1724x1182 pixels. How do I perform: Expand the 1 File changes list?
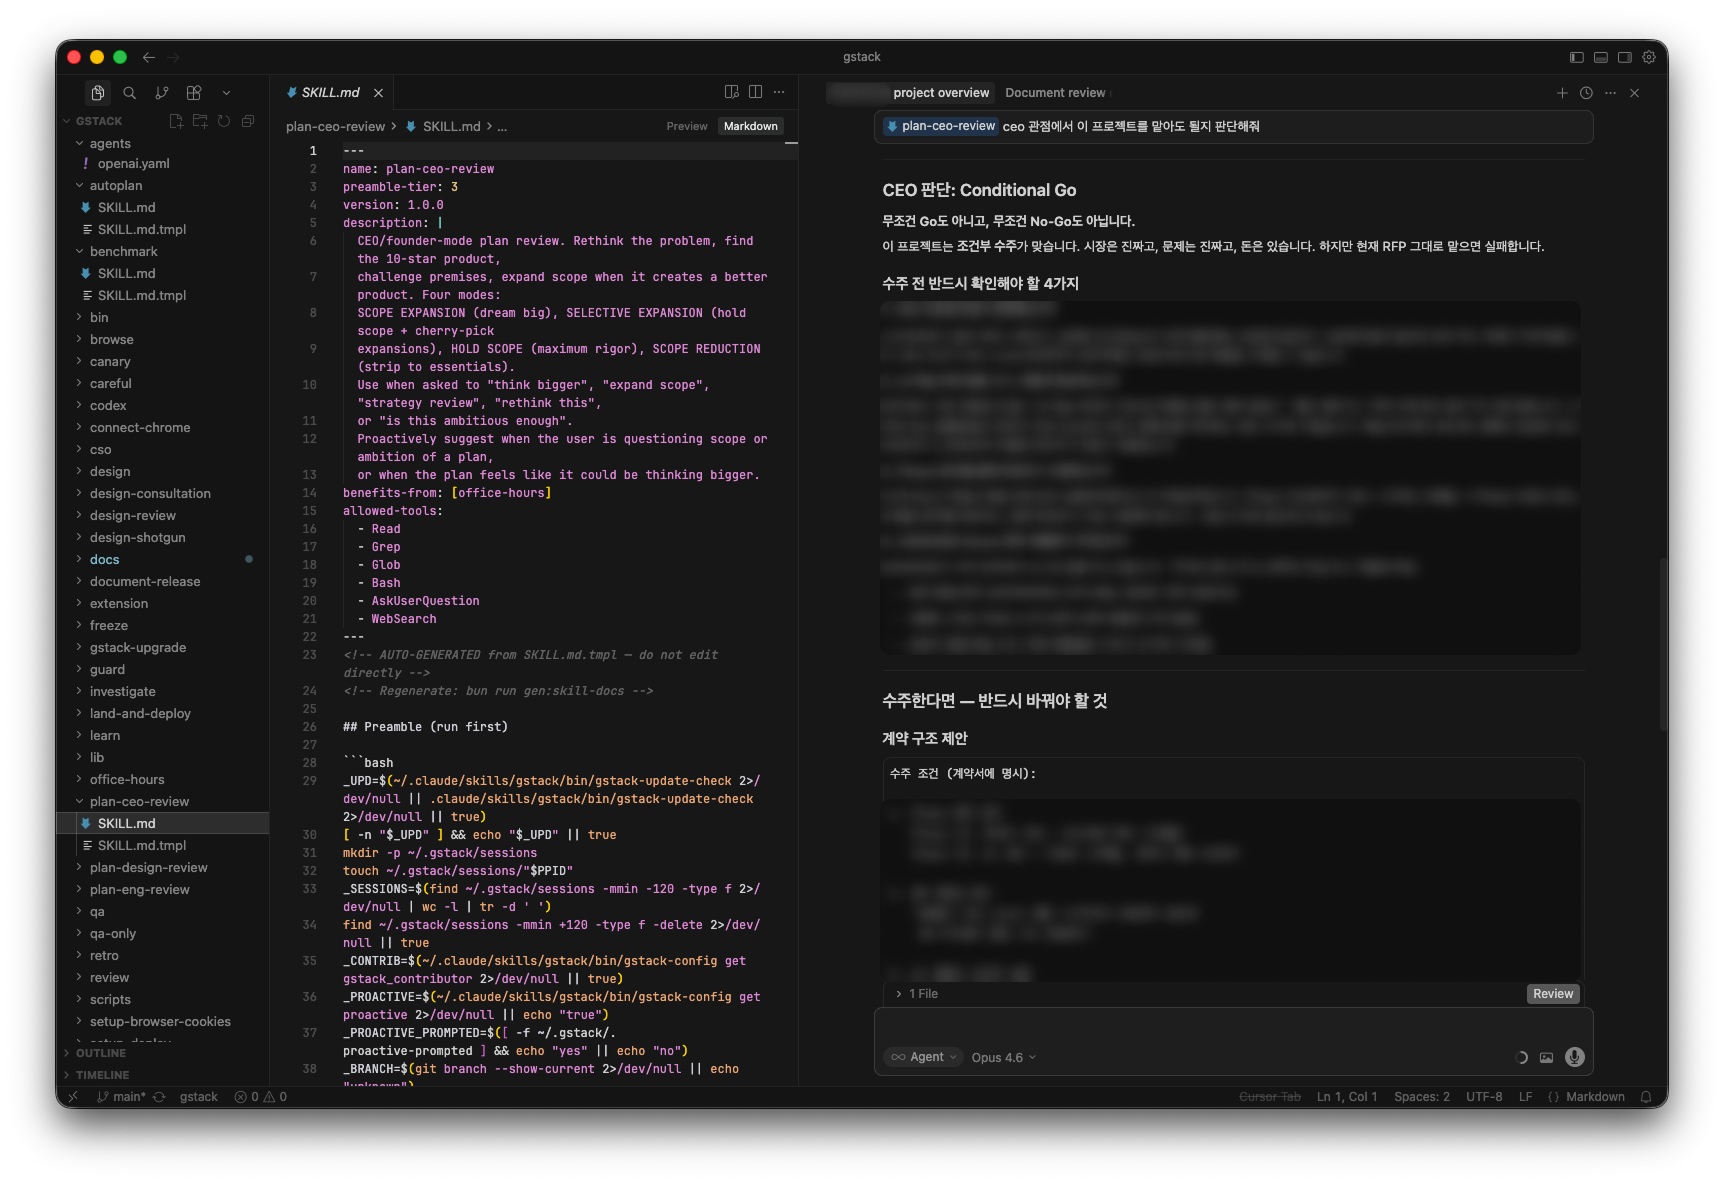pos(917,994)
